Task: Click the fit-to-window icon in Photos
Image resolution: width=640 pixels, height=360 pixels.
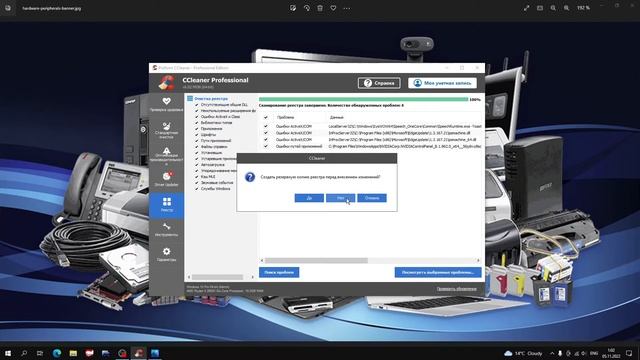Action: [540, 8]
